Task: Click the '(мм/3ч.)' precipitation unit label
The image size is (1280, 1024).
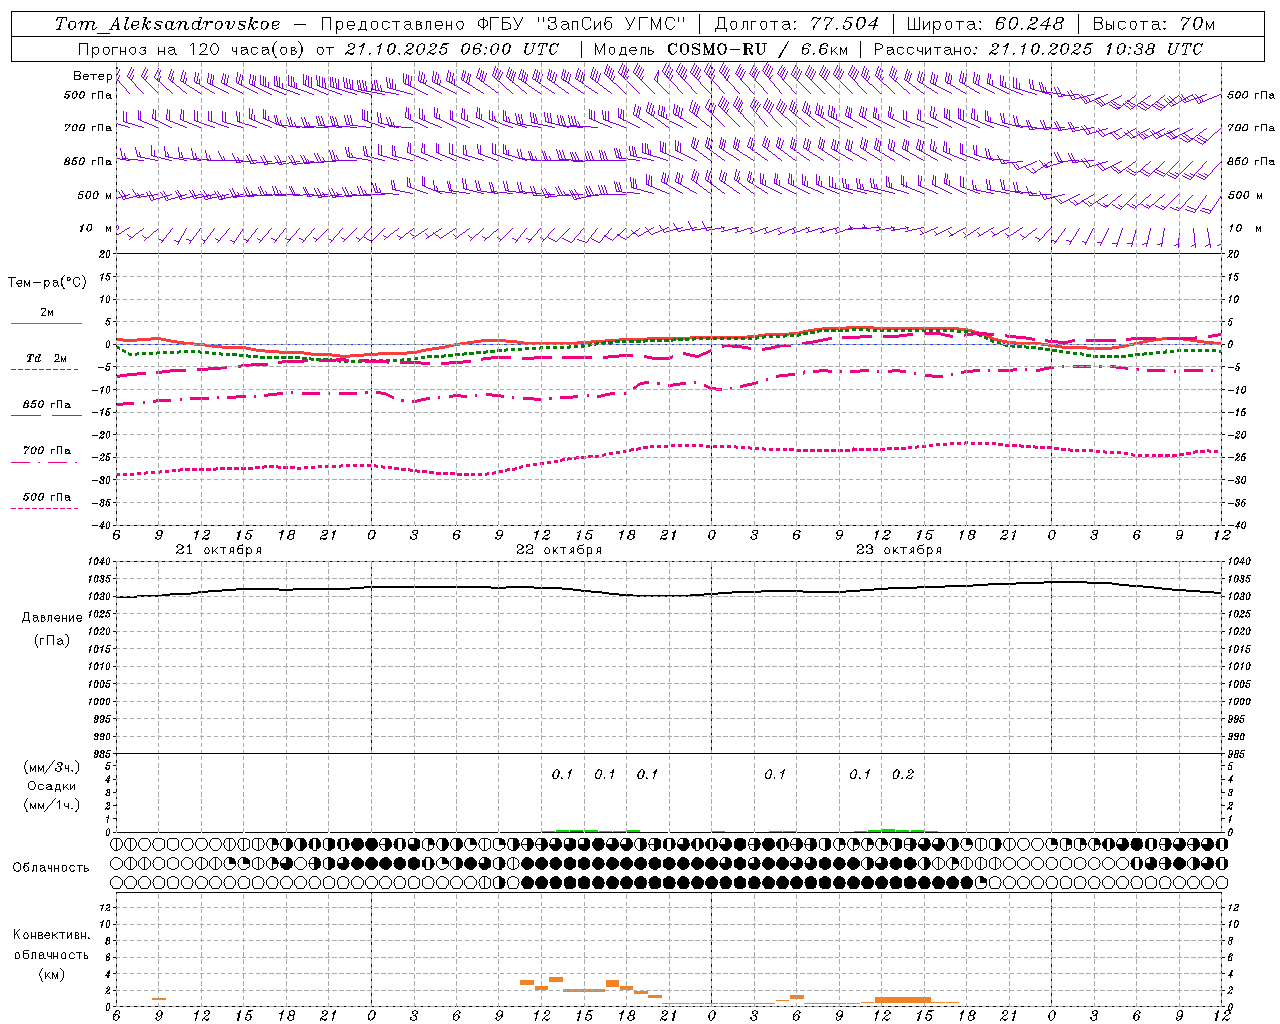Action: pyautogui.click(x=52, y=767)
